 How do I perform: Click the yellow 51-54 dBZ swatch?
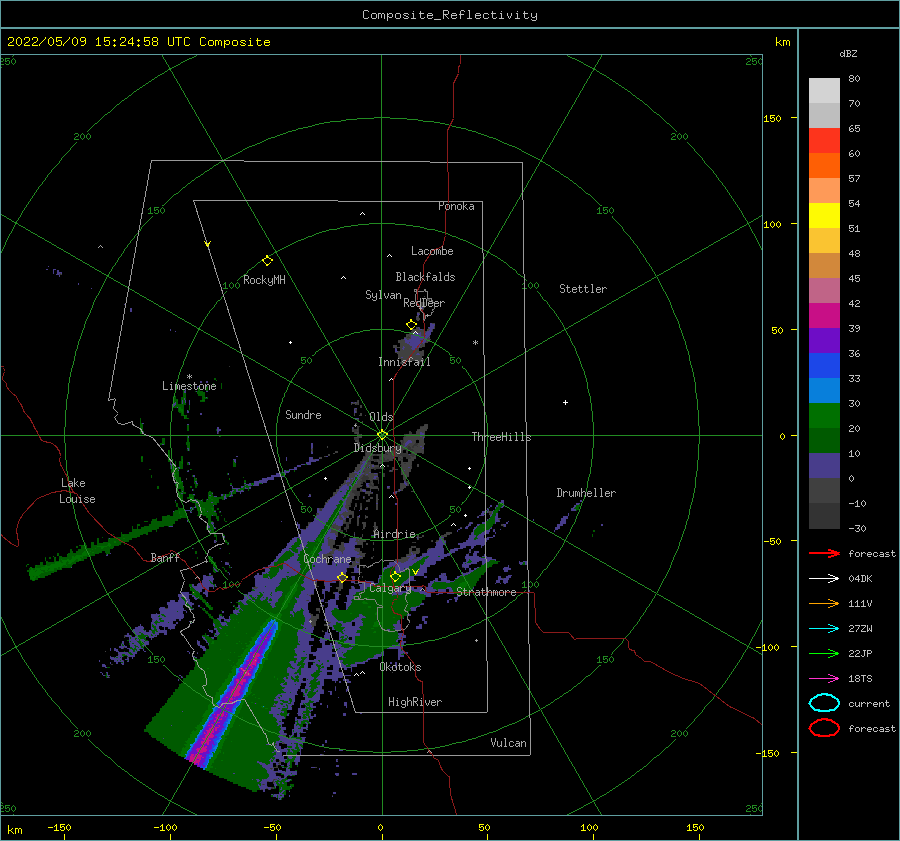tap(824, 216)
